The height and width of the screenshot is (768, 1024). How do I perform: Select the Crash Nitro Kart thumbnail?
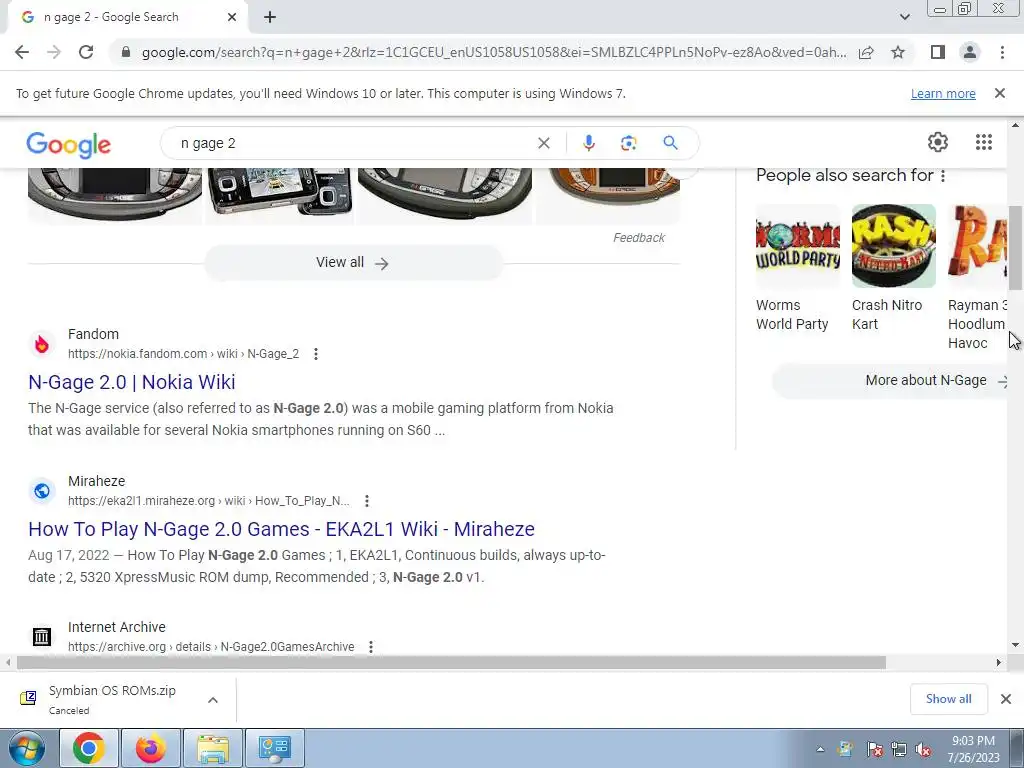pyautogui.click(x=893, y=246)
